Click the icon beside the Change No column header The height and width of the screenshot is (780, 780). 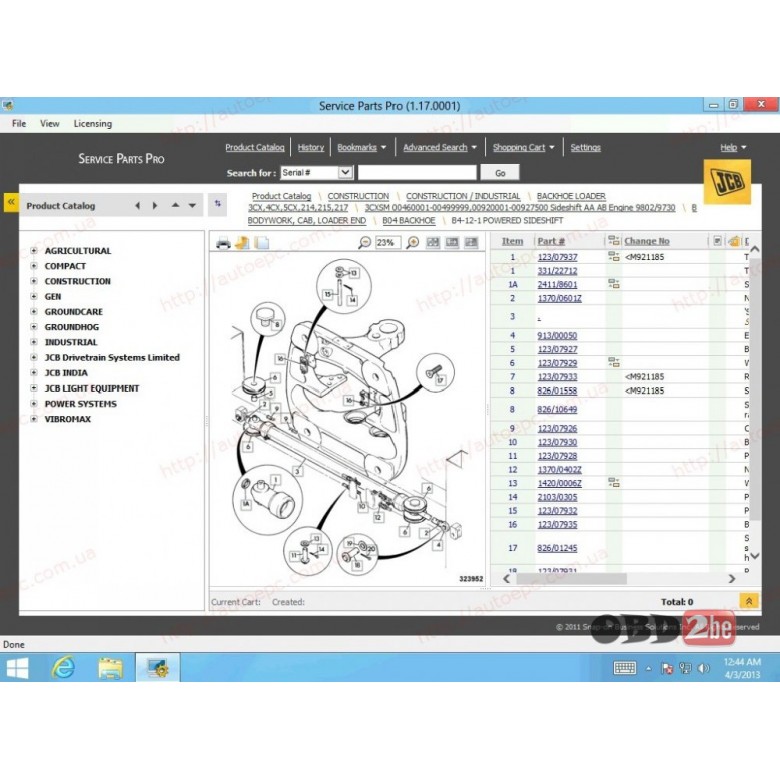[x=614, y=241]
